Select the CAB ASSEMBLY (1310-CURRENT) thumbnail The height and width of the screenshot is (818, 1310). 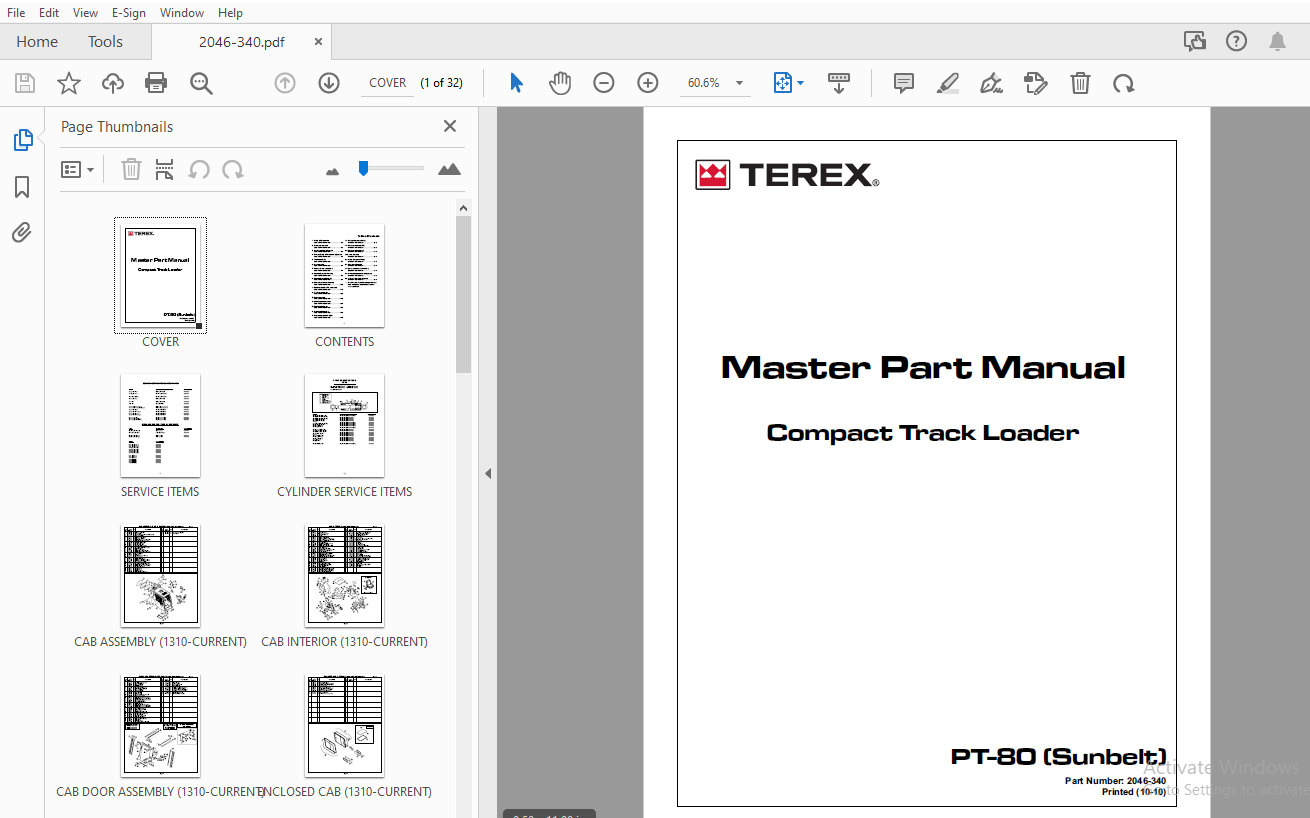160,576
